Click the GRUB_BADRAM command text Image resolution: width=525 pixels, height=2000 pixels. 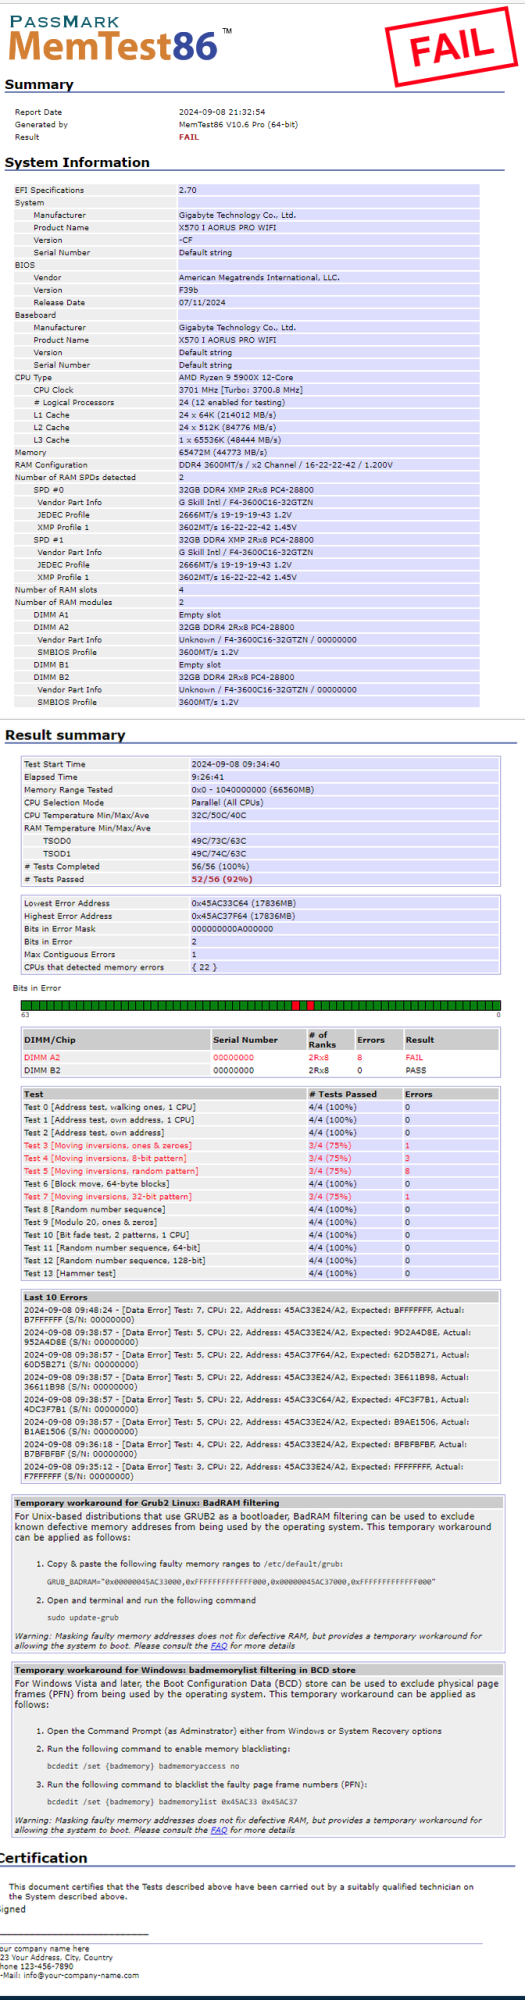241,1582
